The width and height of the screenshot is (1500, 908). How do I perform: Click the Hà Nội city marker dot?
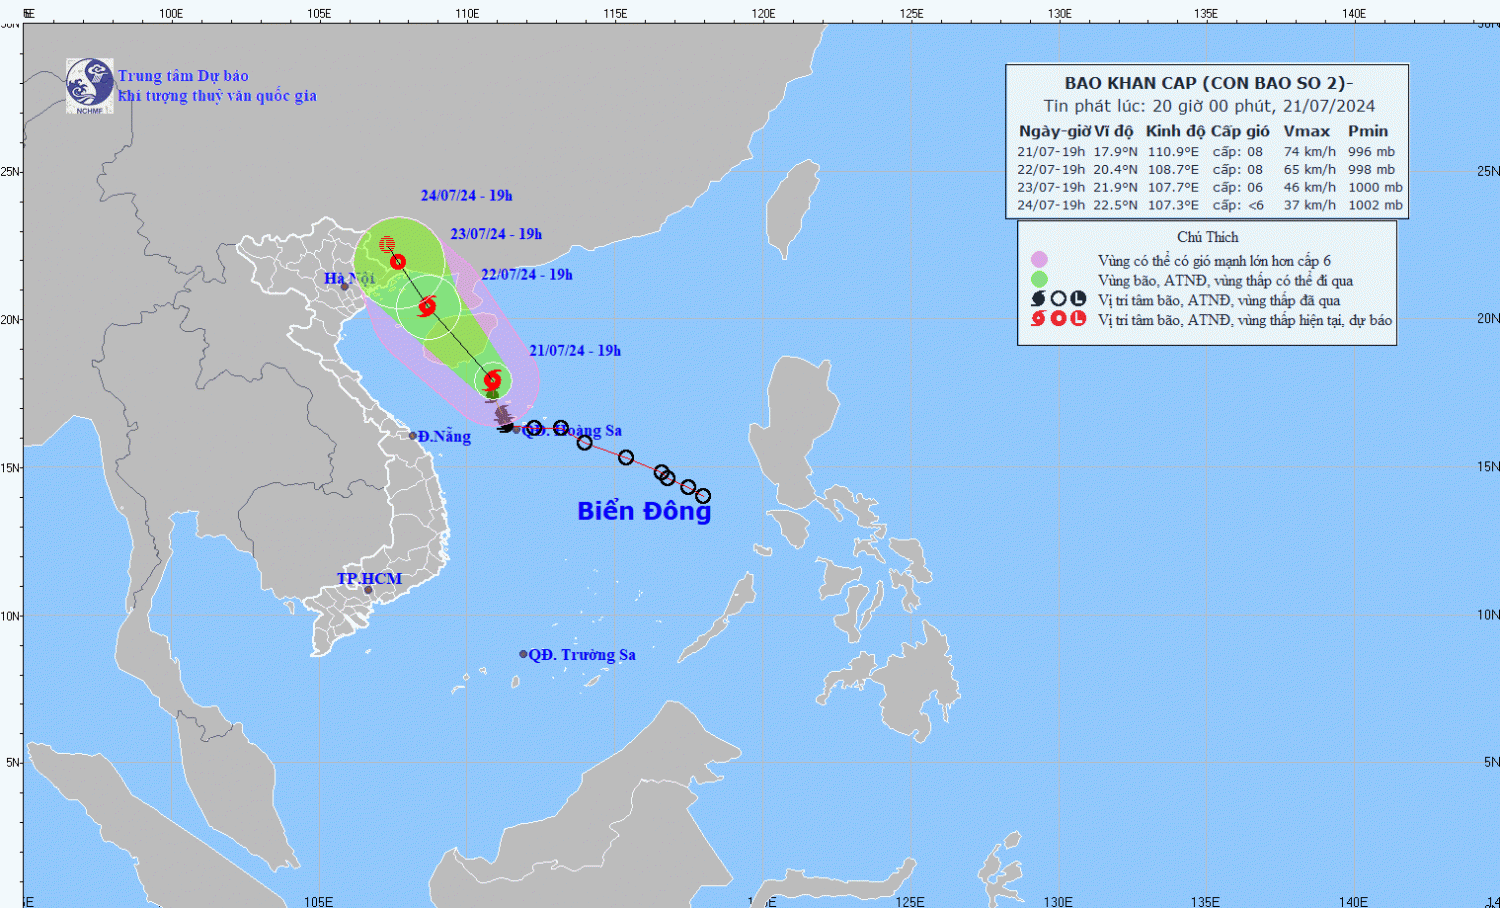(x=345, y=287)
